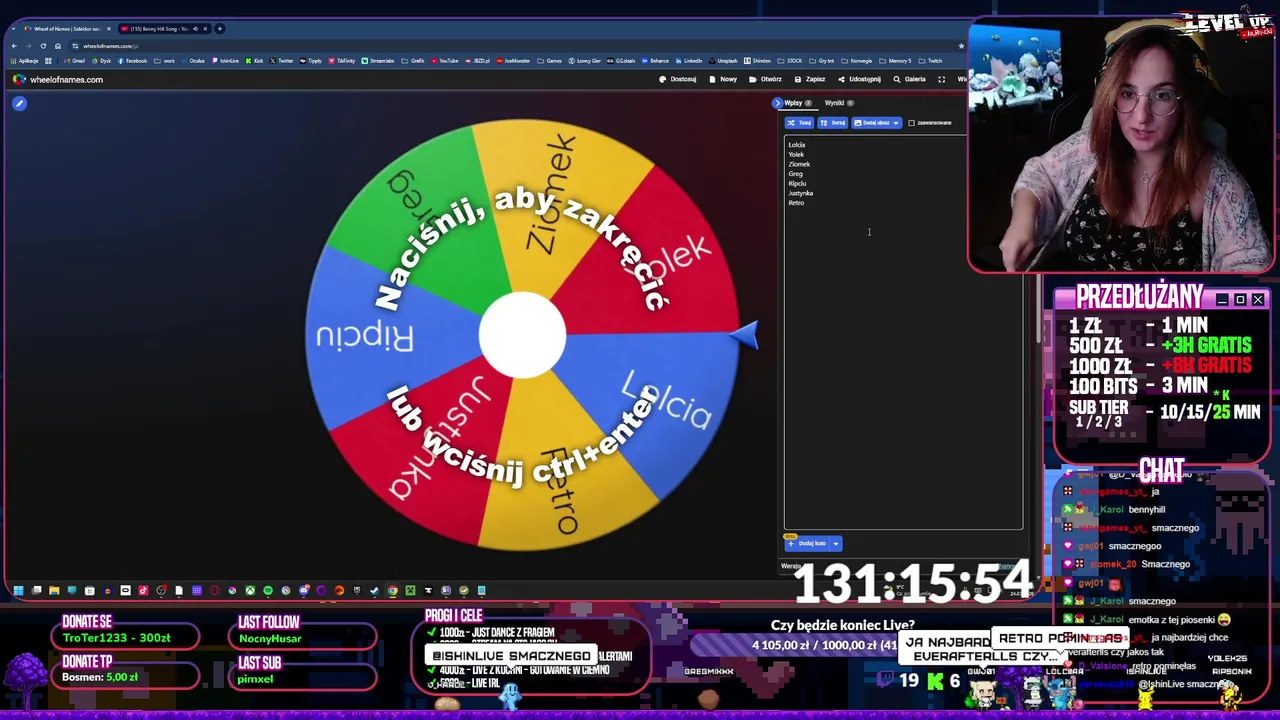The image size is (1280, 720).
Task: Open the Windows Start menu
Action: (x=18, y=590)
